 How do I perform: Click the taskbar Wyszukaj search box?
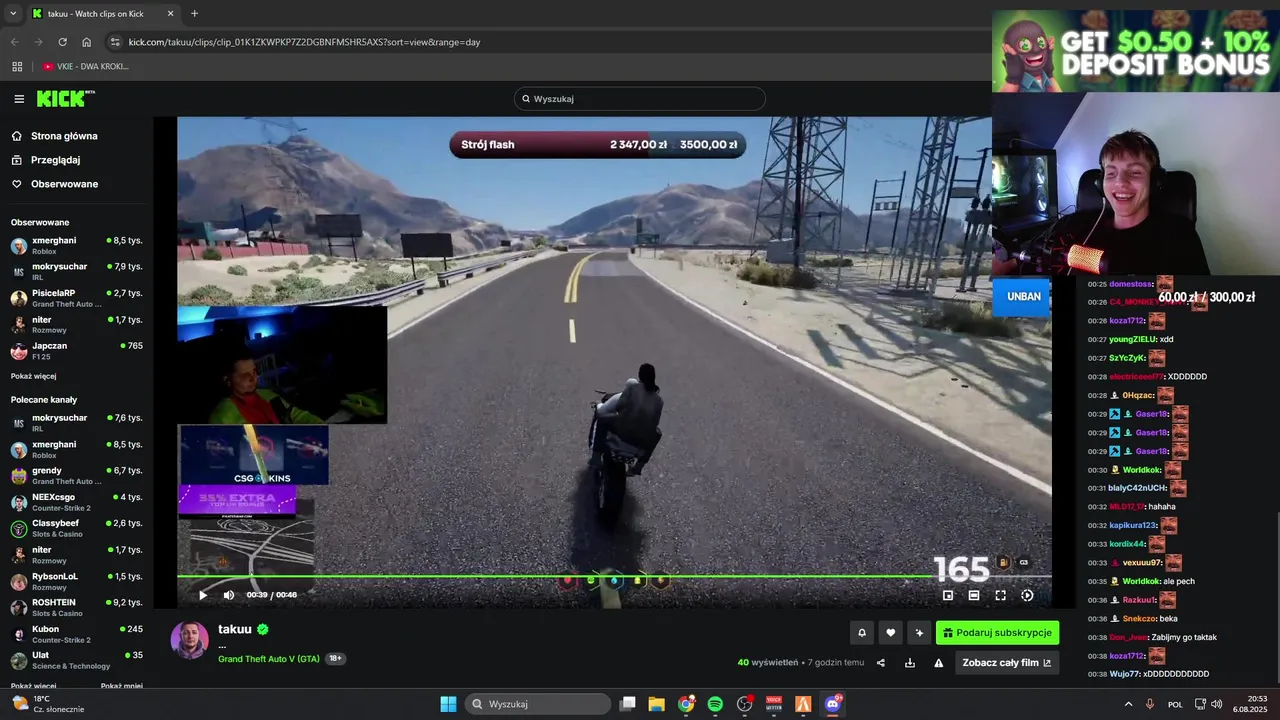coord(539,704)
